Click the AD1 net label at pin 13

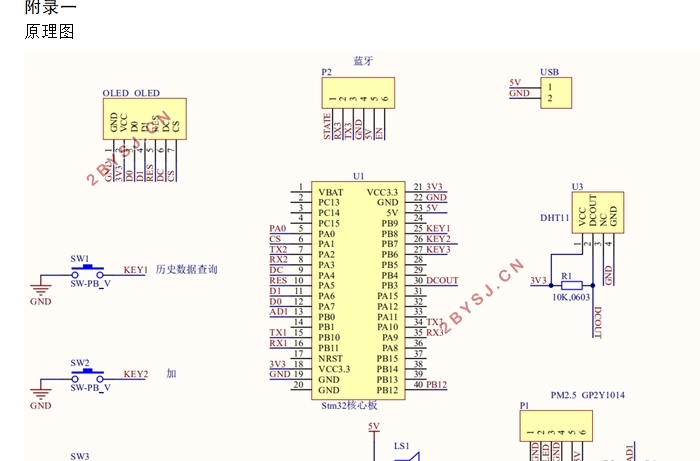(279, 311)
